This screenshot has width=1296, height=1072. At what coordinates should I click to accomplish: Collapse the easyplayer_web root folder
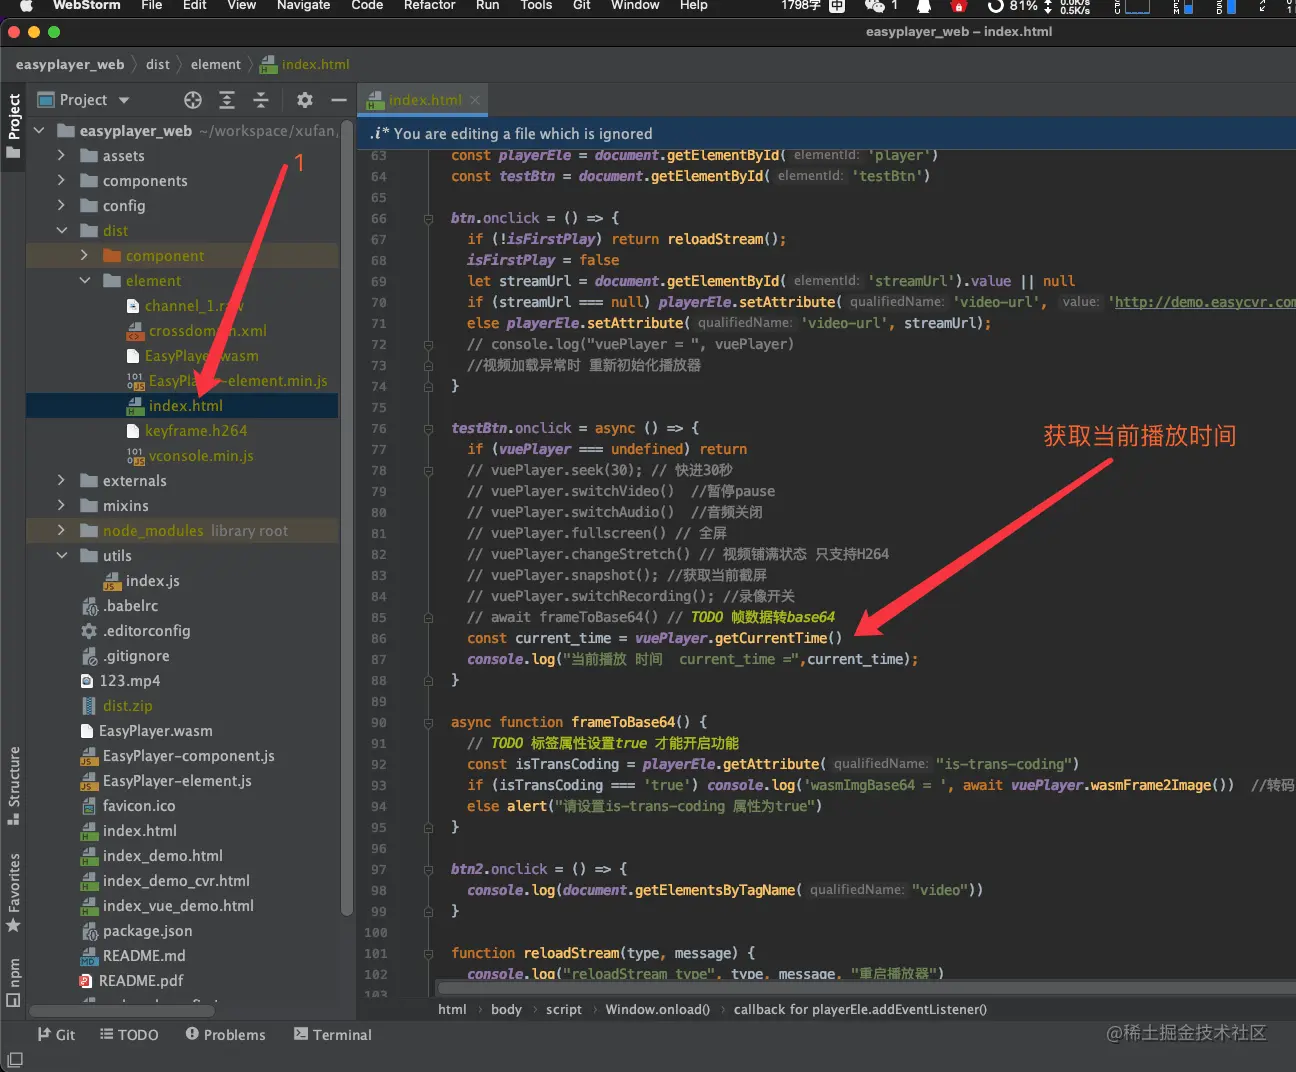[39, 131]
